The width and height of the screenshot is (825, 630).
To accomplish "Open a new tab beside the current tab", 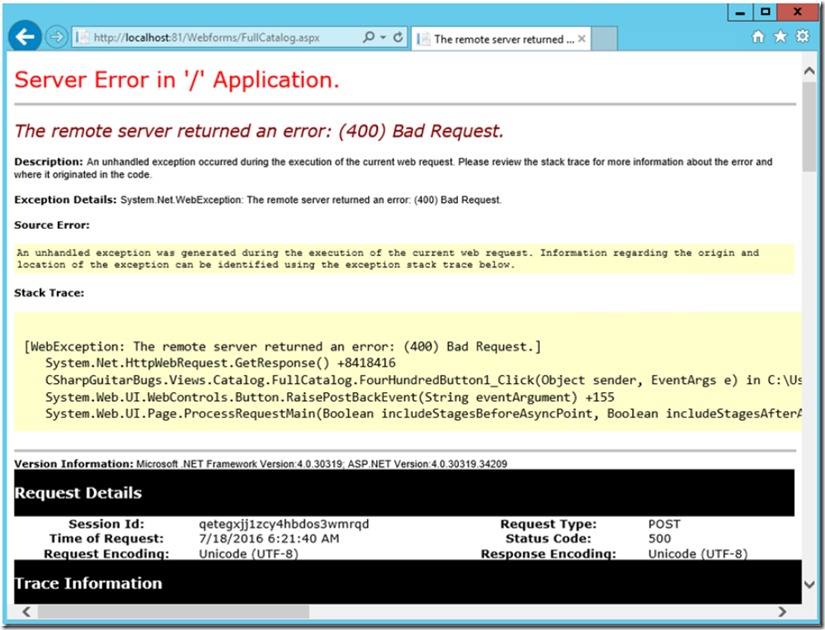I will [x=606, y=39].
